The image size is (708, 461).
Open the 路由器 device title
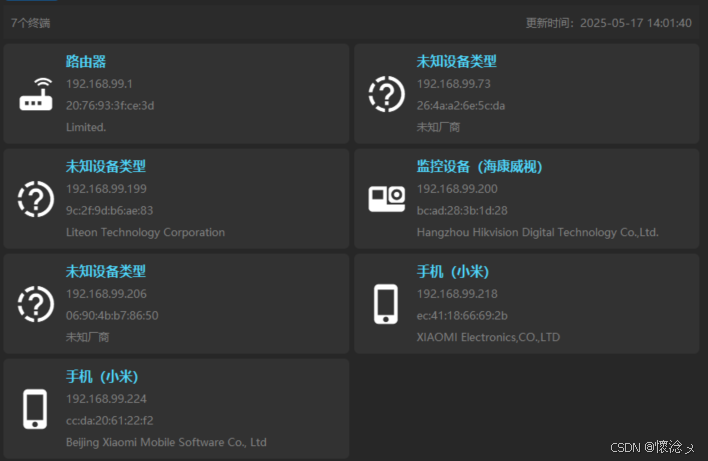pyautogui.click(x=86, y=61)
